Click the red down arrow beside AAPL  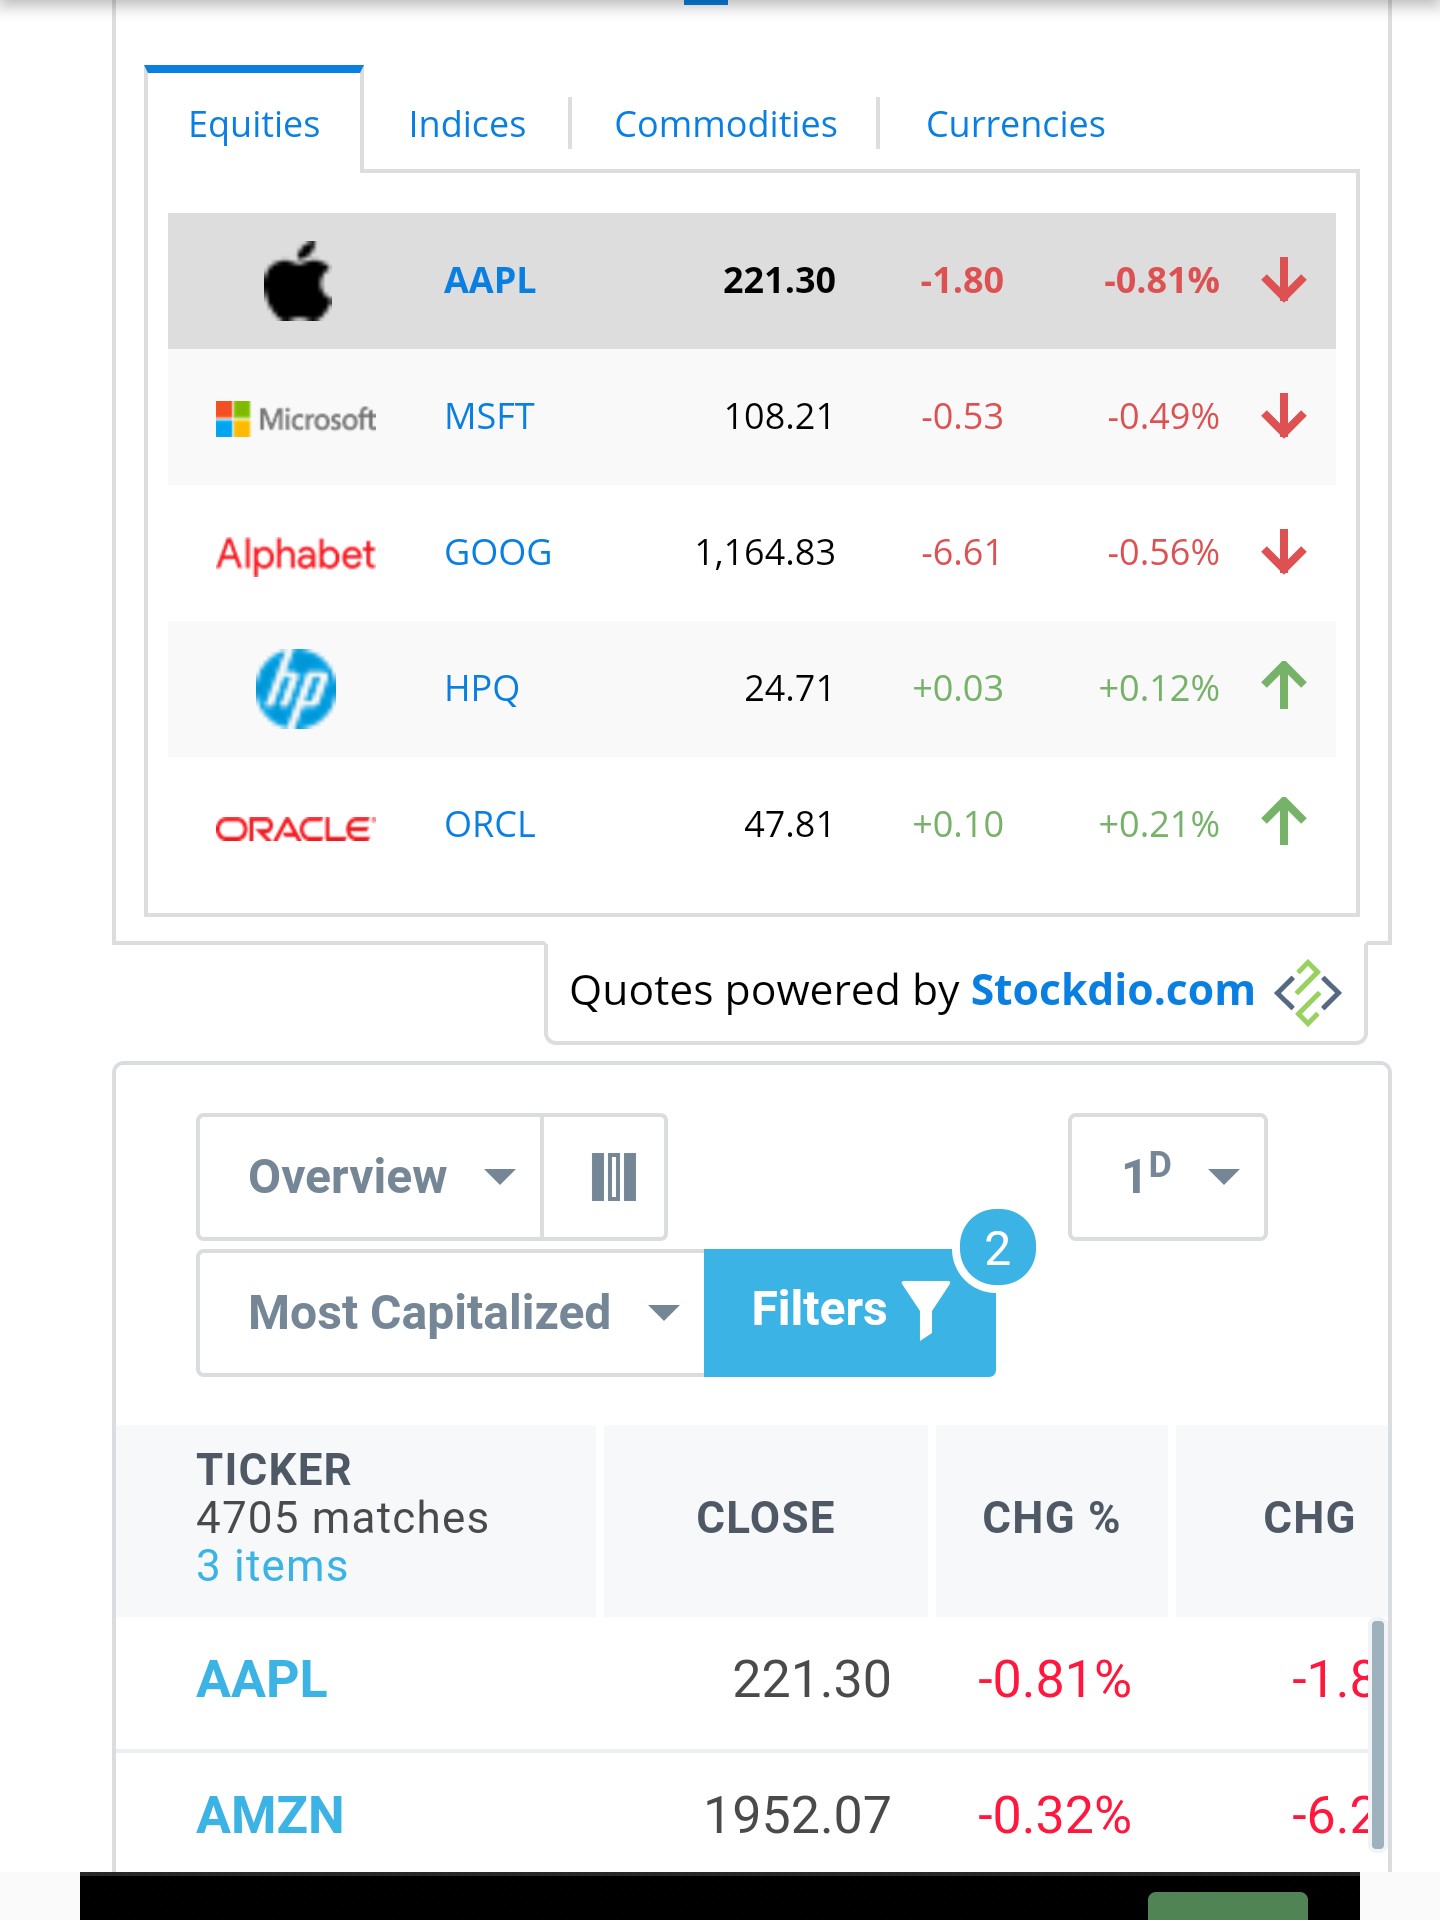click(x=1284, y=281)
